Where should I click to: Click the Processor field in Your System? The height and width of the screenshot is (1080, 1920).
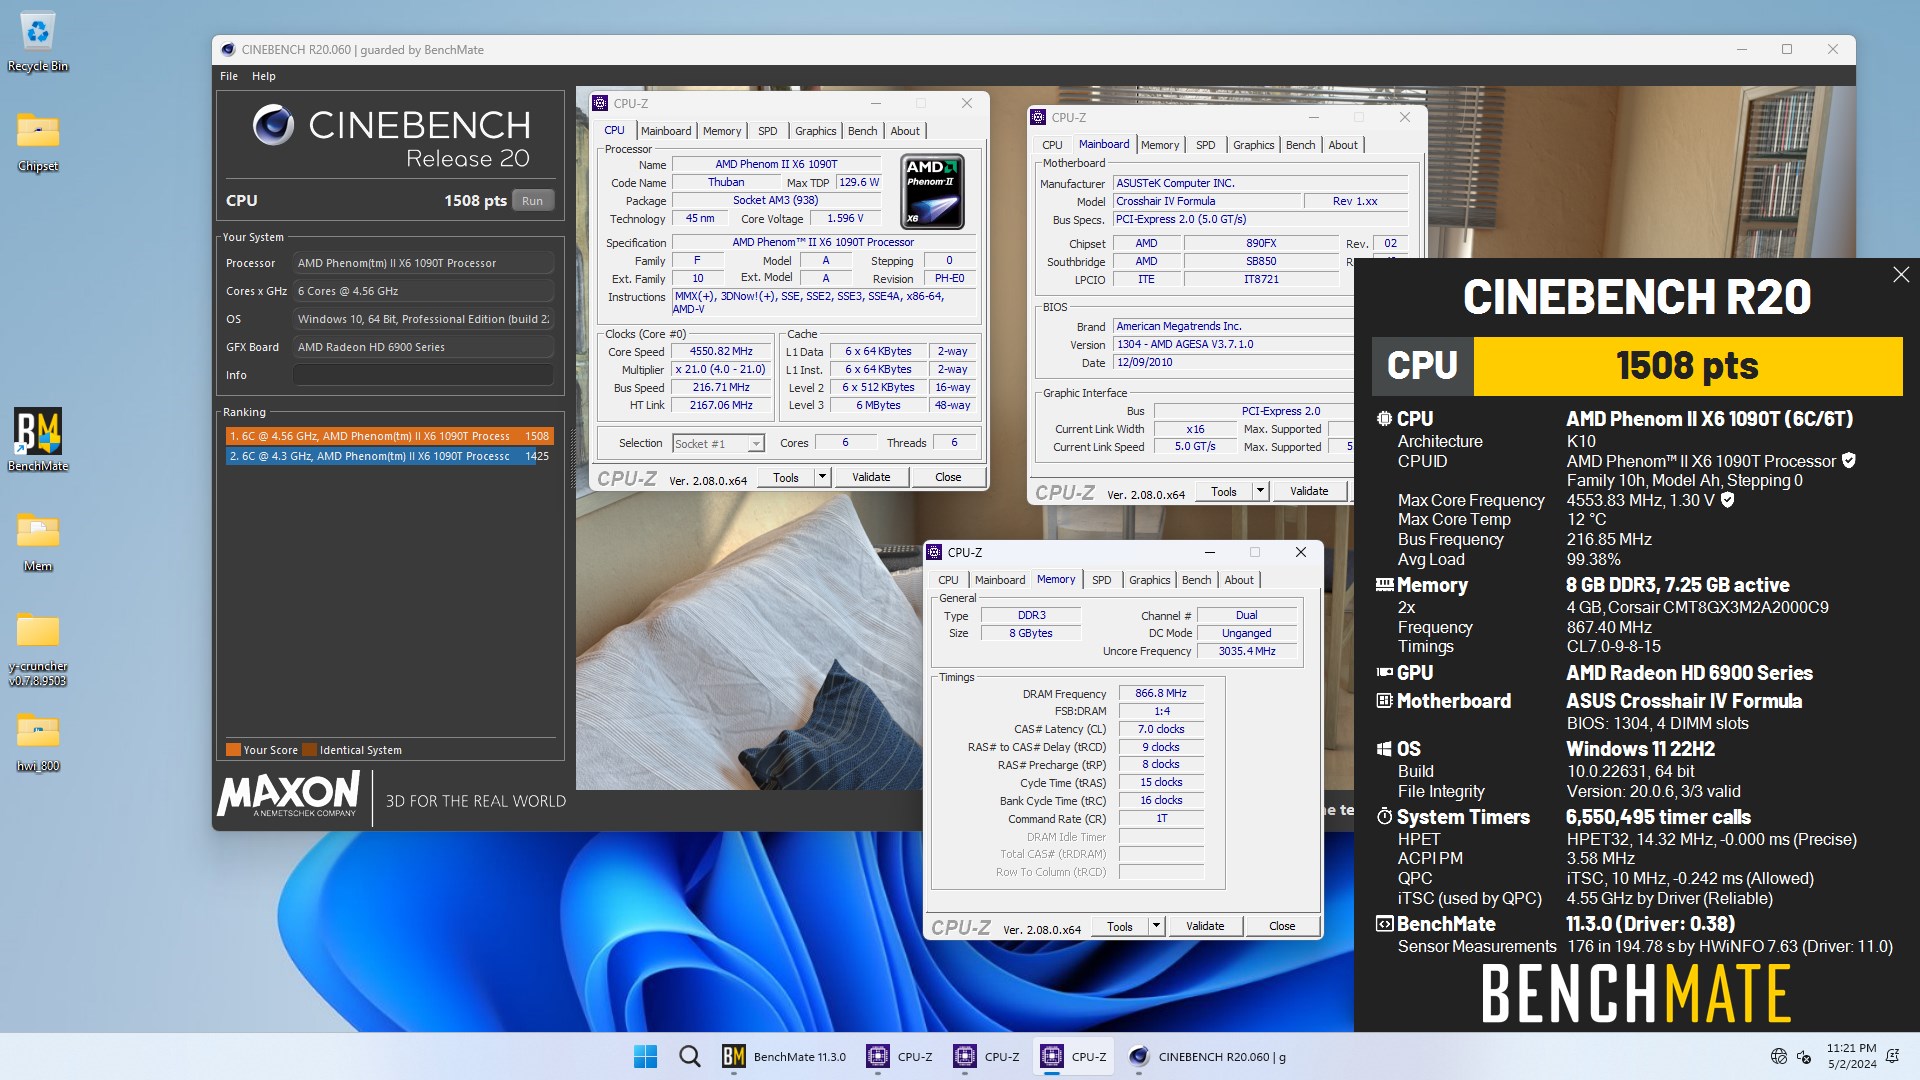(x=423, y=263)
